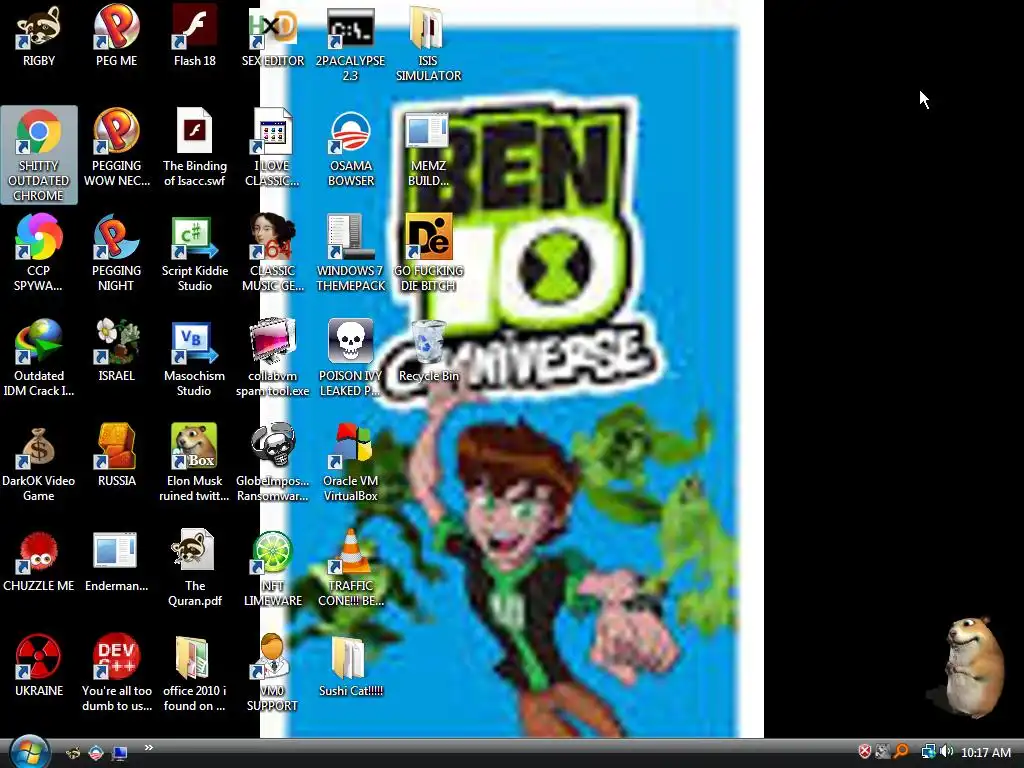Screen dimensions: 1024x768
Task: Select the DarkOK Video Game money bag shortcut
Action: [x=39, y=463]
